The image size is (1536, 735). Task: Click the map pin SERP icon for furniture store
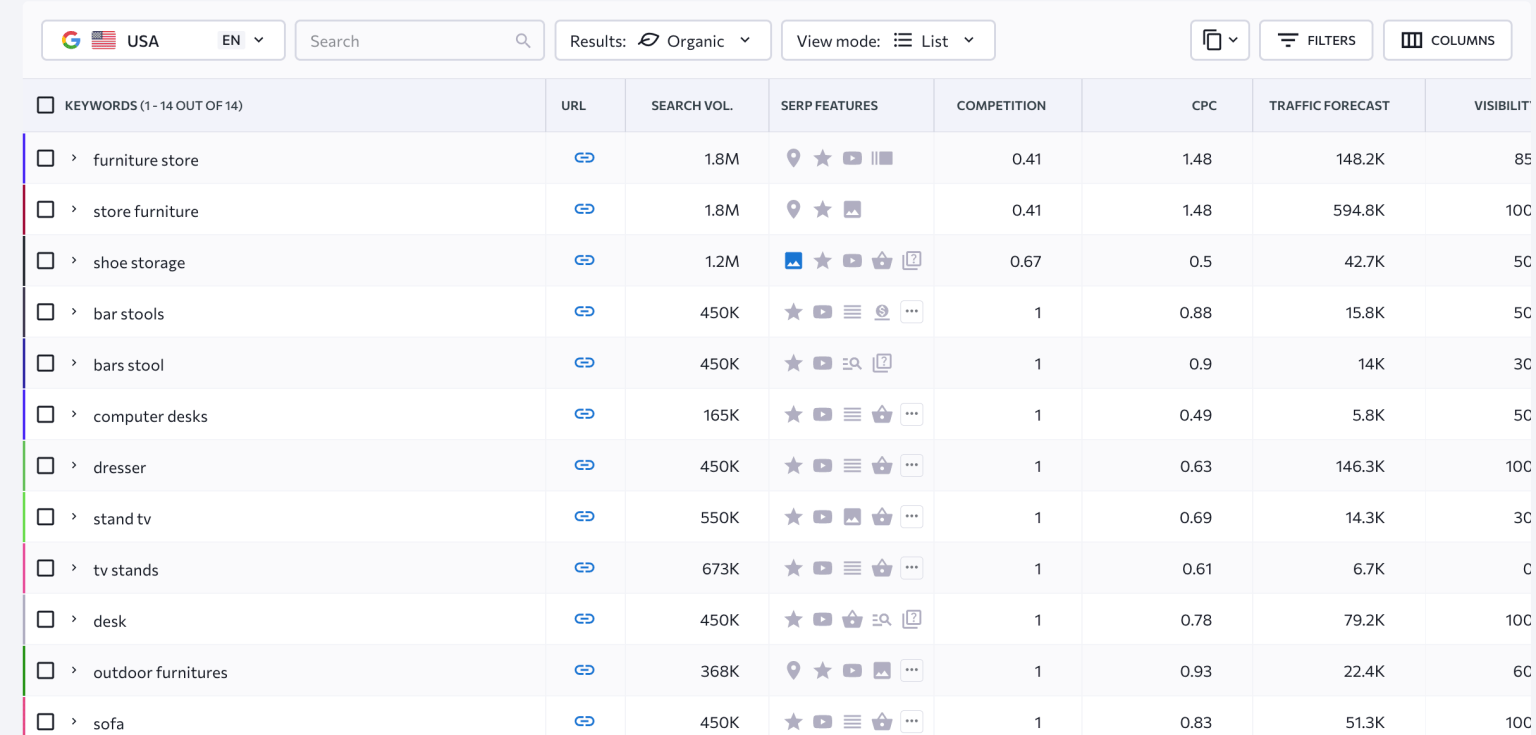click(793, 158)
